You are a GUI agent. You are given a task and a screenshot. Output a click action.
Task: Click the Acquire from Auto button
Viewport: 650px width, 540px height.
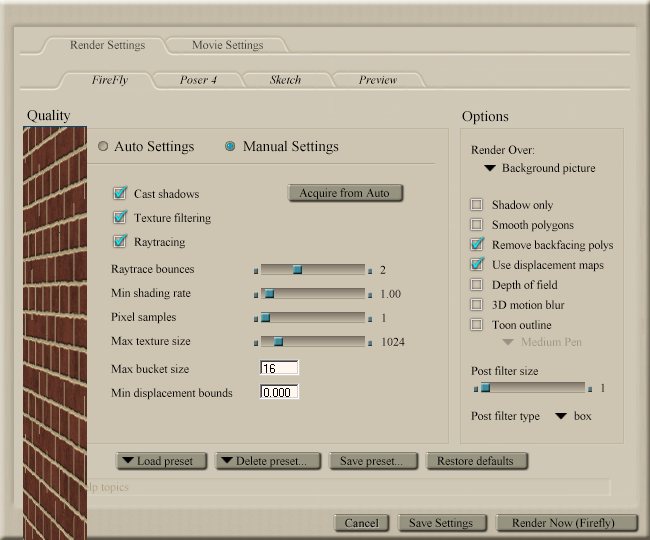click(345, 193)
